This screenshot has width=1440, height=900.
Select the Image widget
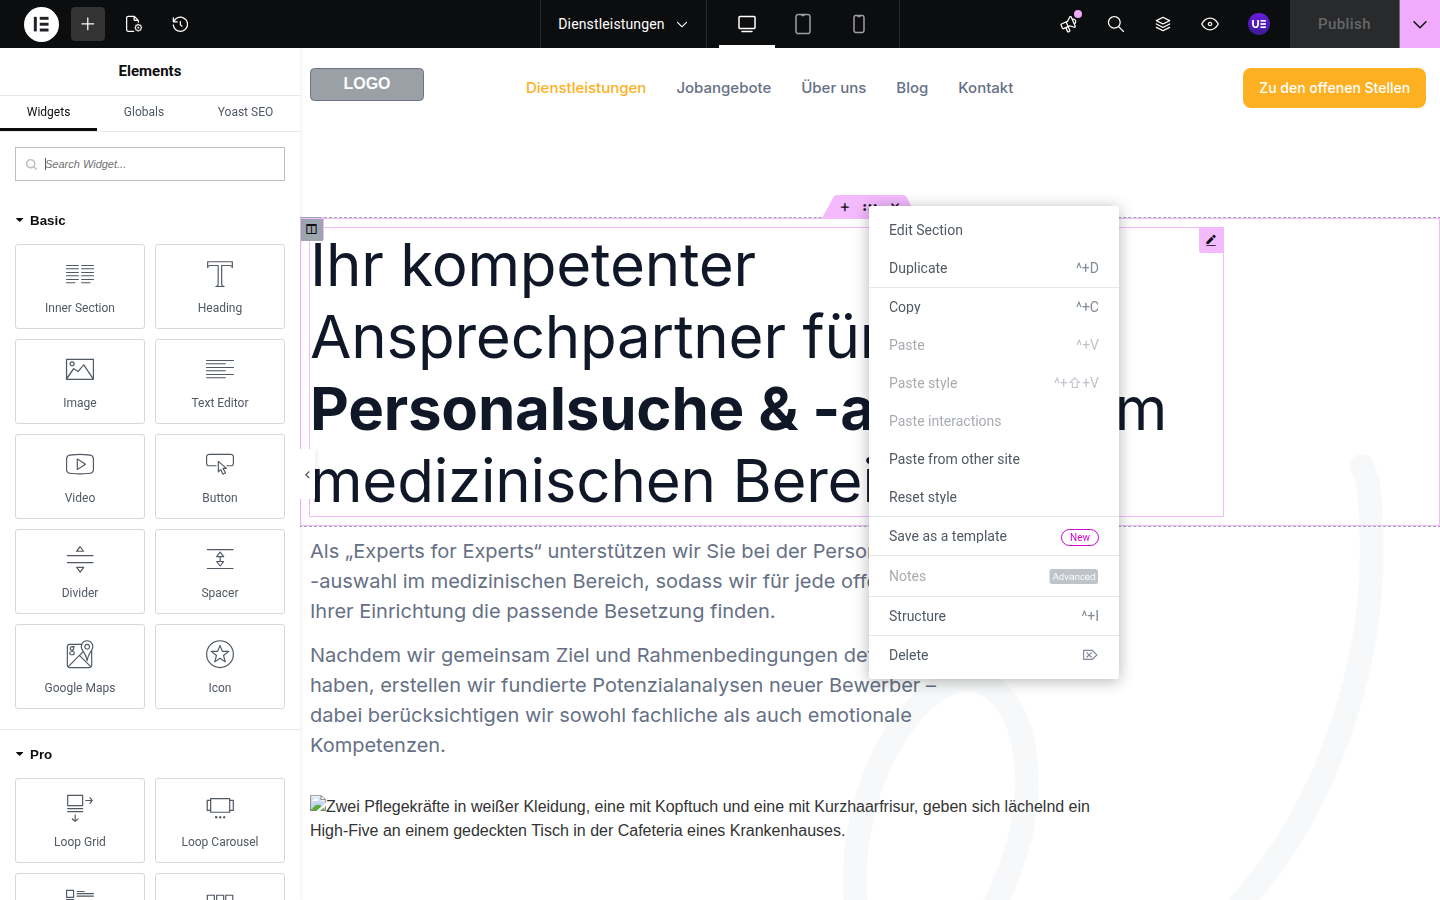(x=80, y=381)
